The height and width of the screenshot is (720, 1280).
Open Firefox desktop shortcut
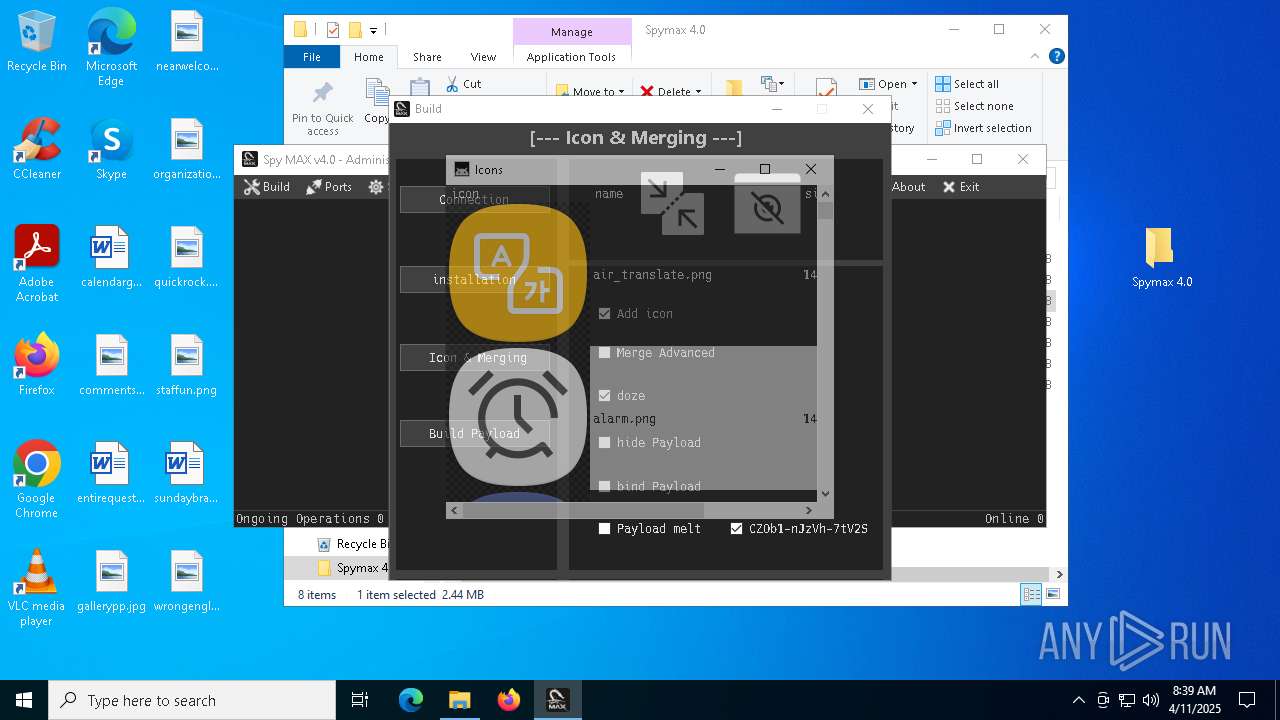pyautogui.click(x=37, y=365)
